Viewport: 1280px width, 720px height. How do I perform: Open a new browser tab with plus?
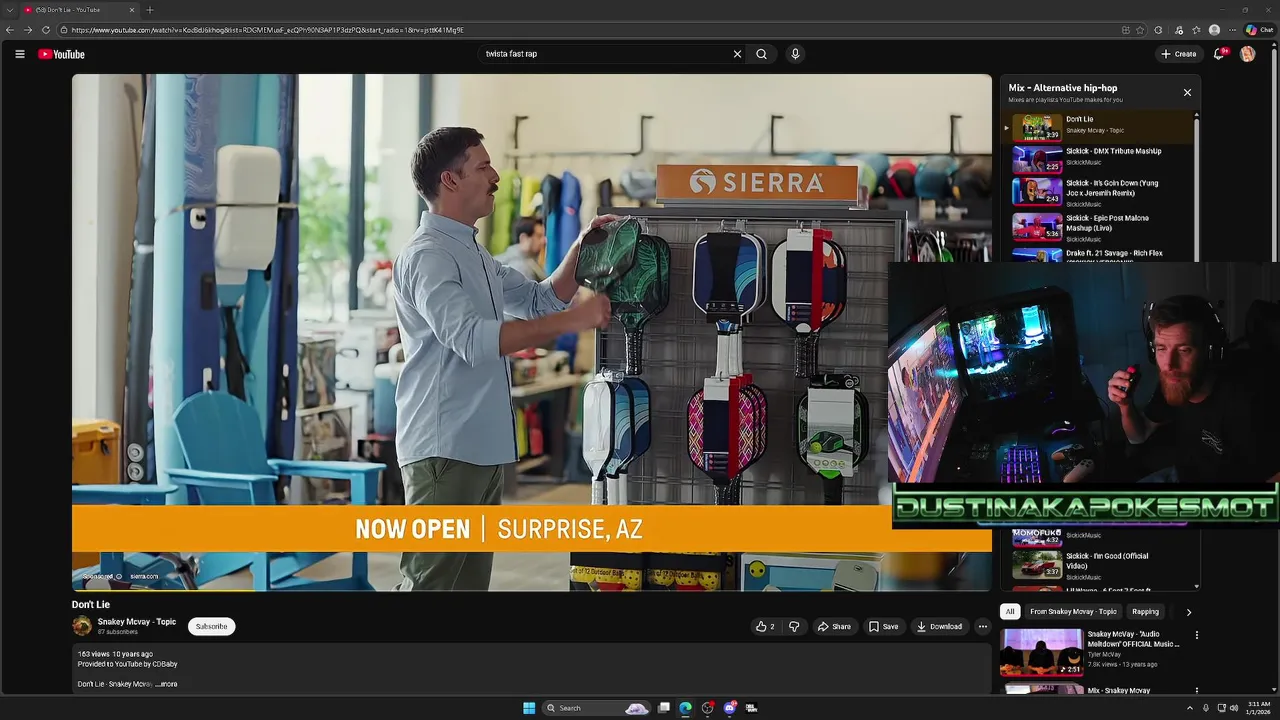[150, 10]
